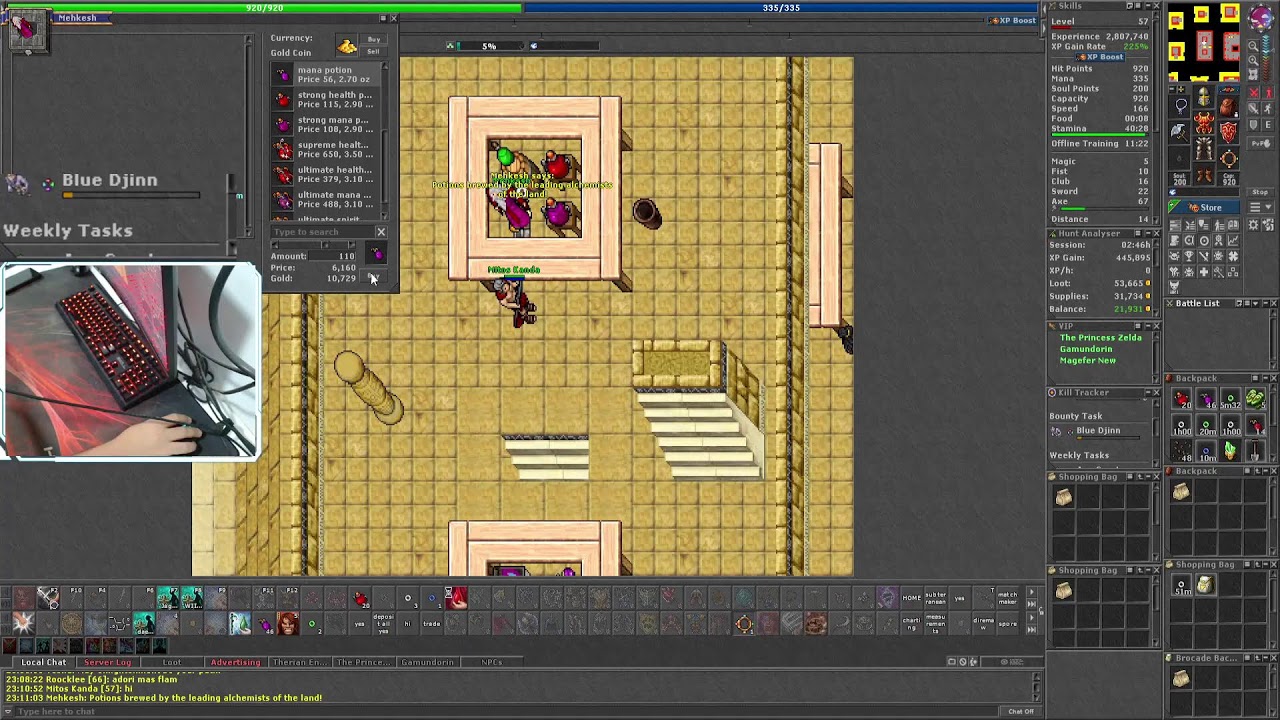
Task: Select mana potion in the trade list
Action: tap(323, 75)
